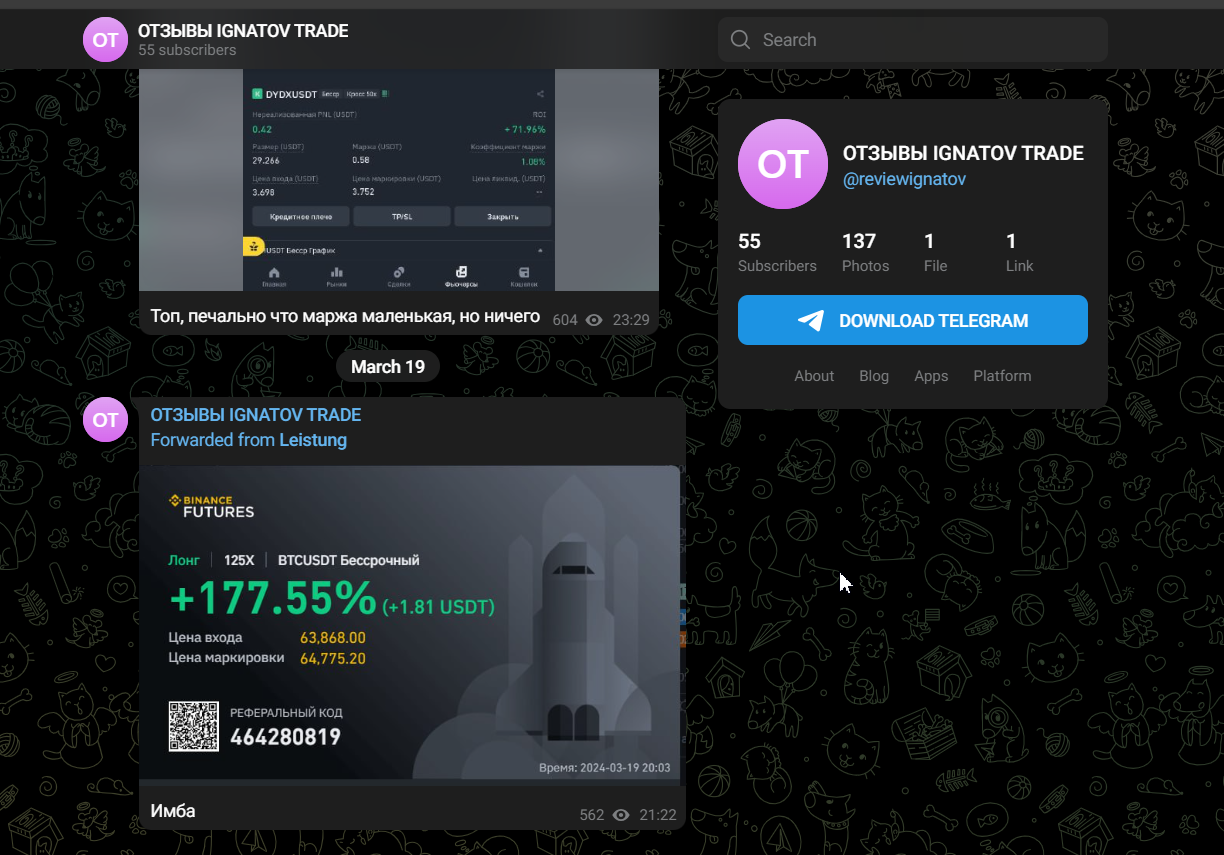Open the 55 Subscribers counter

tap(777, 253)
